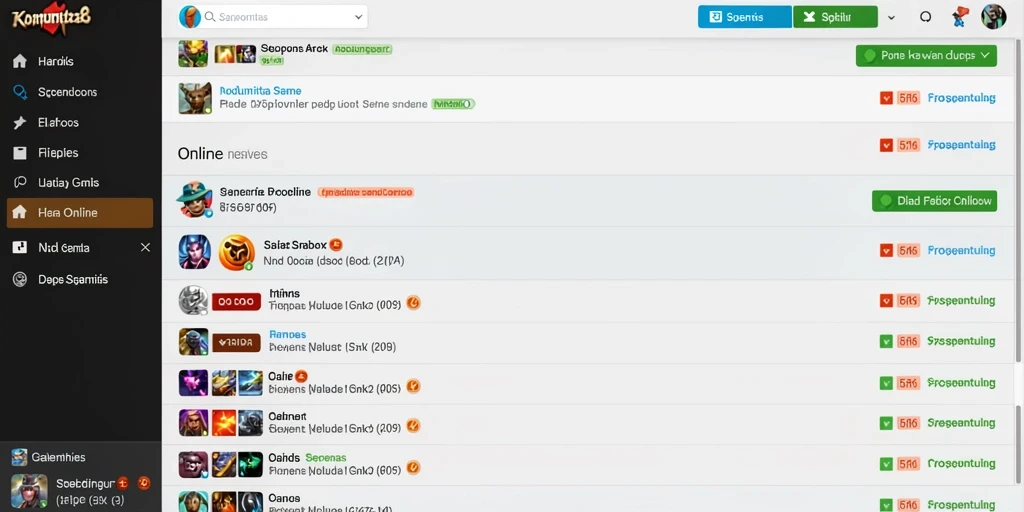Click the home icon beside Hardis
1024x512 pixels.
20,61
